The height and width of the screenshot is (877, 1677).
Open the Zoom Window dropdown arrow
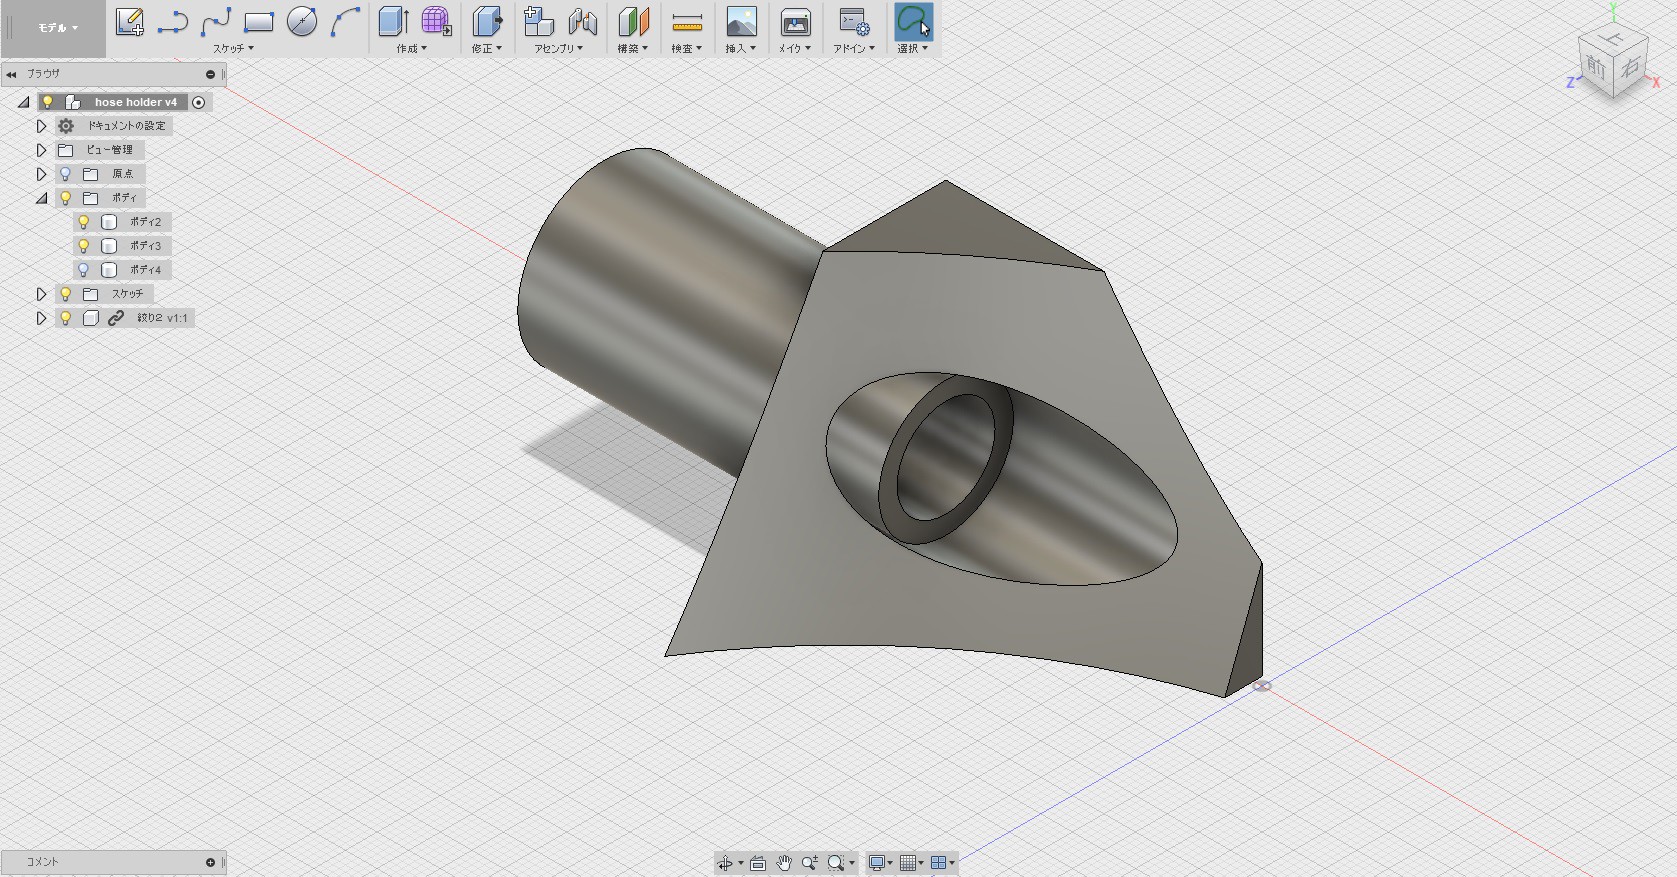(x=852, y=863)
